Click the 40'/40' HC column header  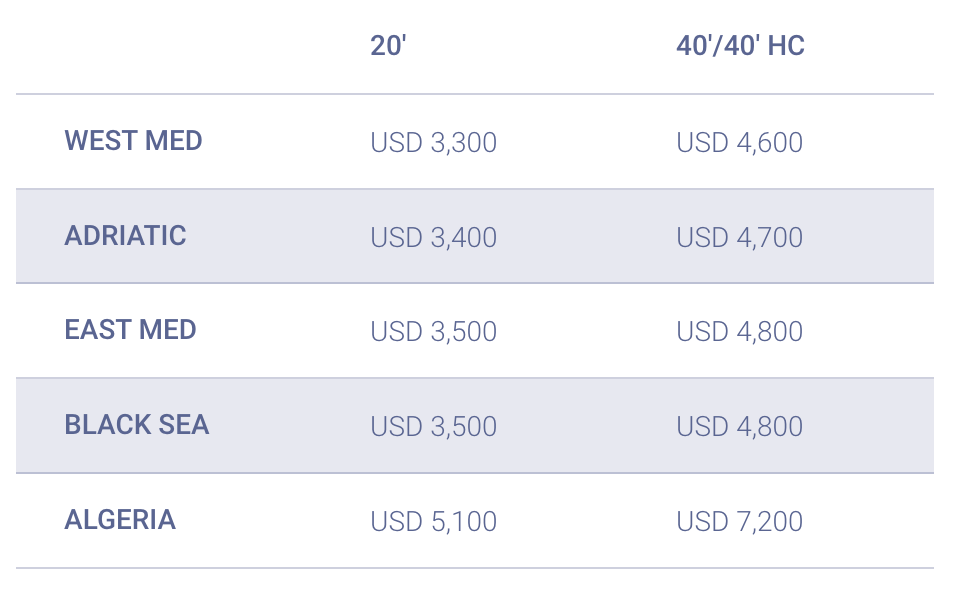point(740,46)
